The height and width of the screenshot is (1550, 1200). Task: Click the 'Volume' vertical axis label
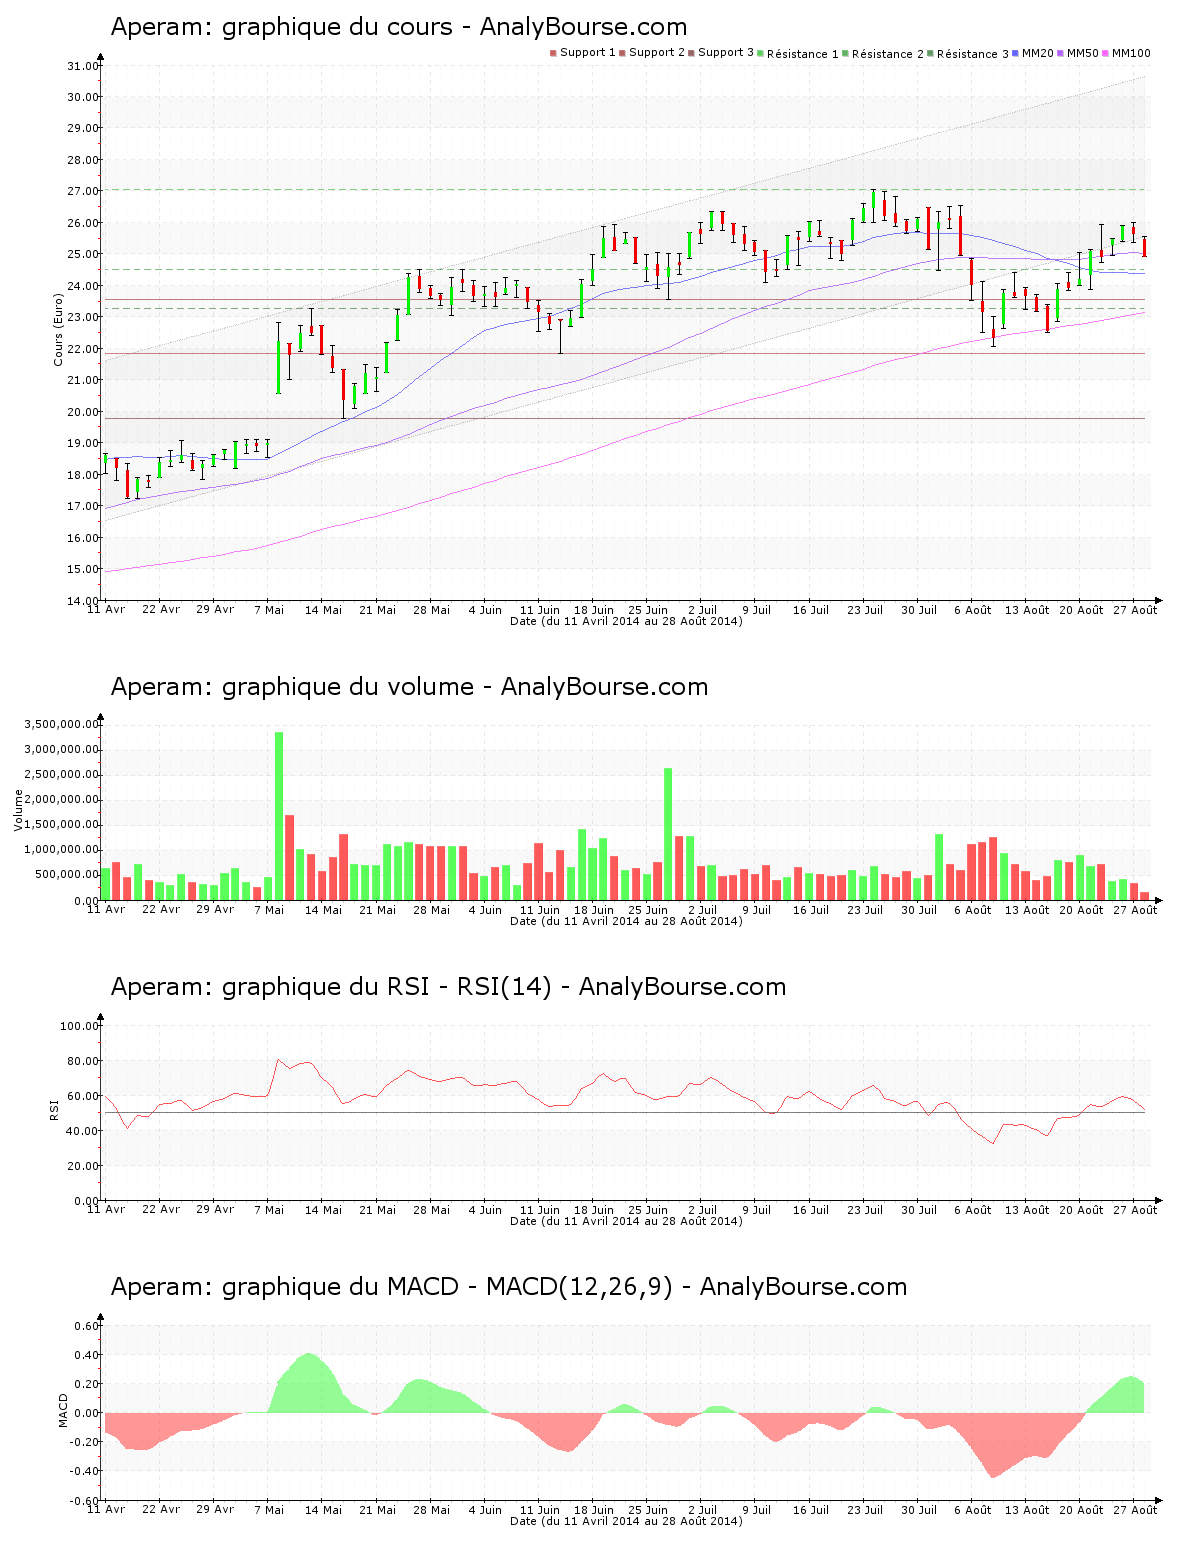[x=18, y=810]
